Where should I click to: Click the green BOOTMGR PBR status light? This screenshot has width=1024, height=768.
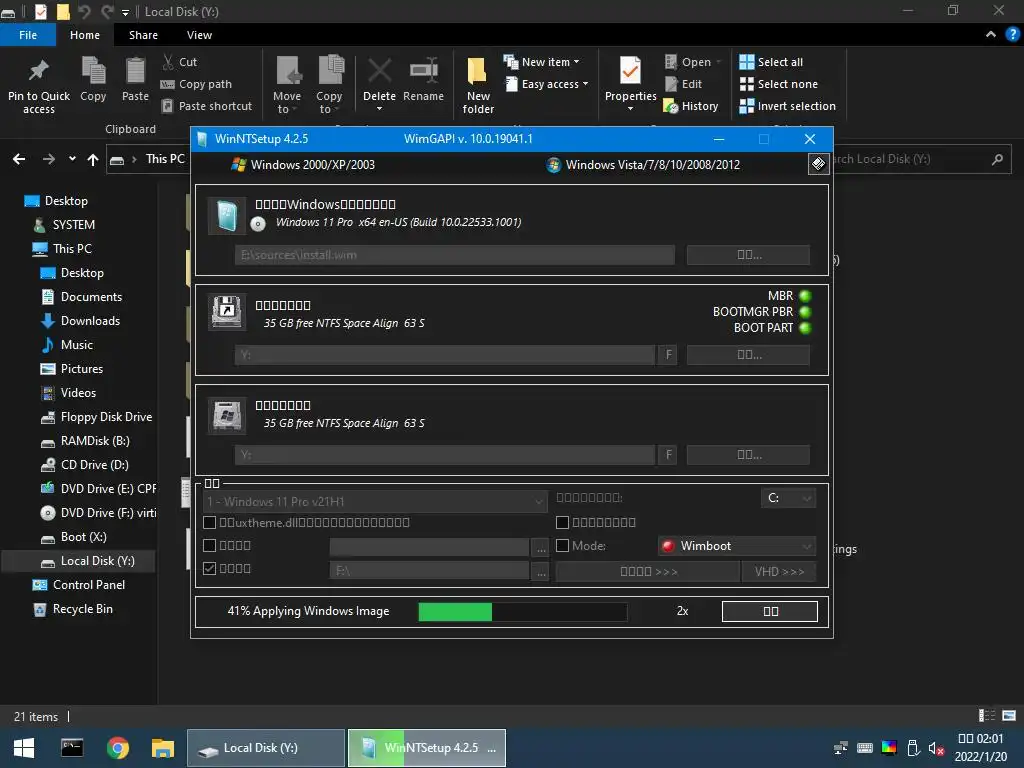point(805,312)
